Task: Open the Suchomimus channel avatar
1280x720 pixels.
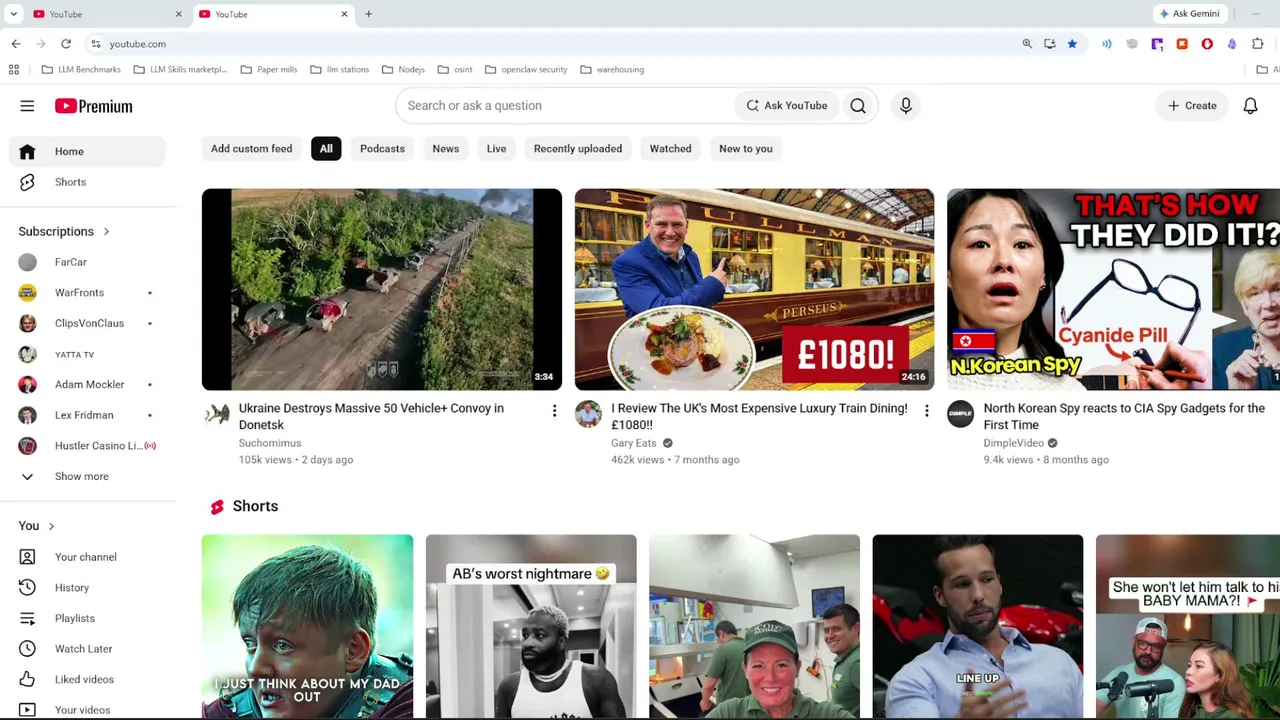Action: pos(216,414)
